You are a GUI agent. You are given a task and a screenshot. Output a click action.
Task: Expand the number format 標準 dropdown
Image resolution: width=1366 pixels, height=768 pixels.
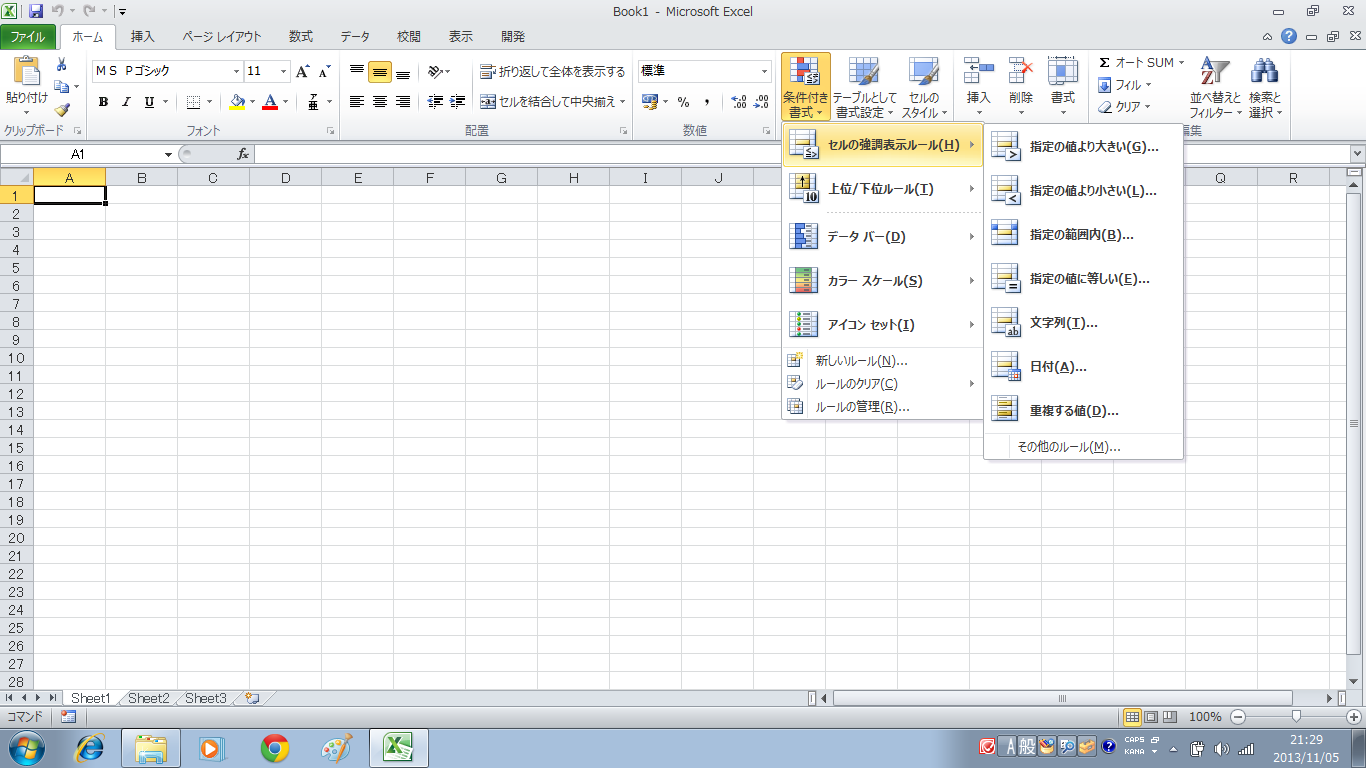point(765,72)
